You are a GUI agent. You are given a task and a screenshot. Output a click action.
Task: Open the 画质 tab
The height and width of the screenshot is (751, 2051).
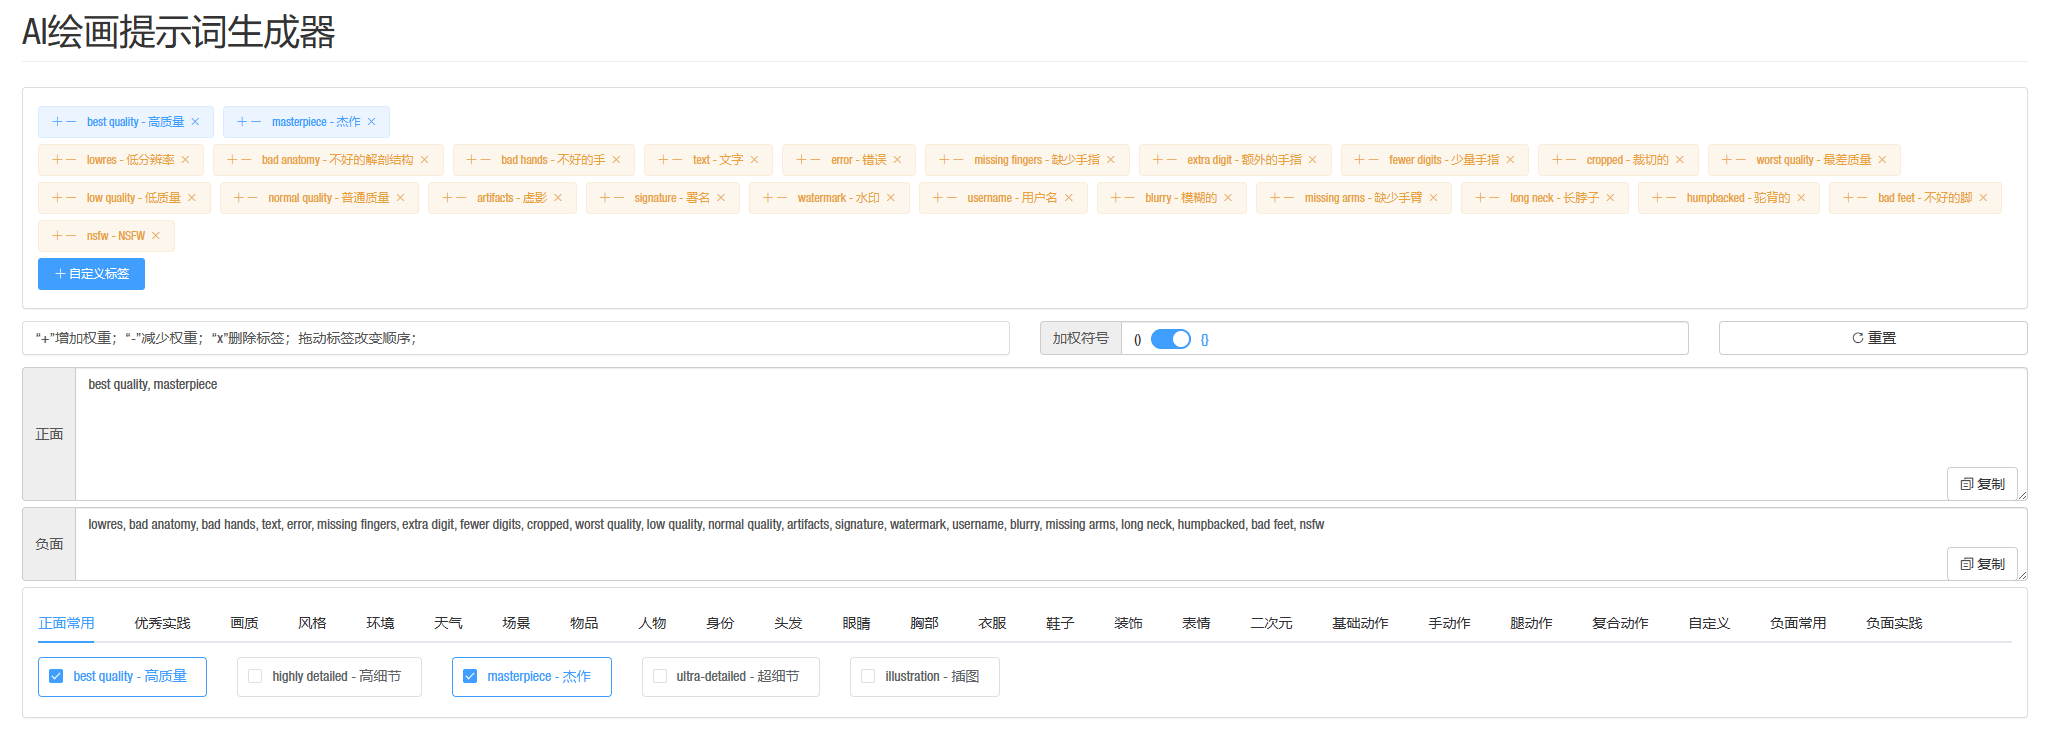(244, 623)
